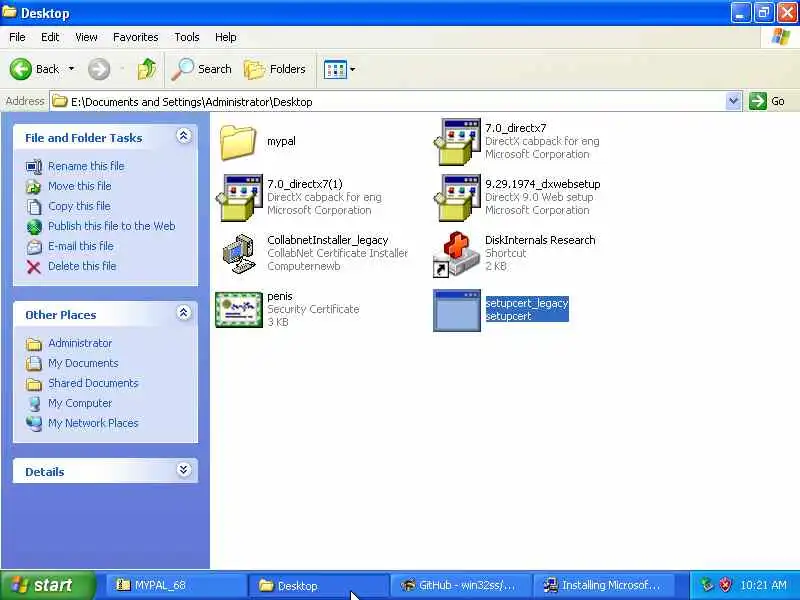Select the DiskInternals Research shortcut icon
Image resolution: width=800 pixels, height=600 pixels.
[x=457, y=254]
